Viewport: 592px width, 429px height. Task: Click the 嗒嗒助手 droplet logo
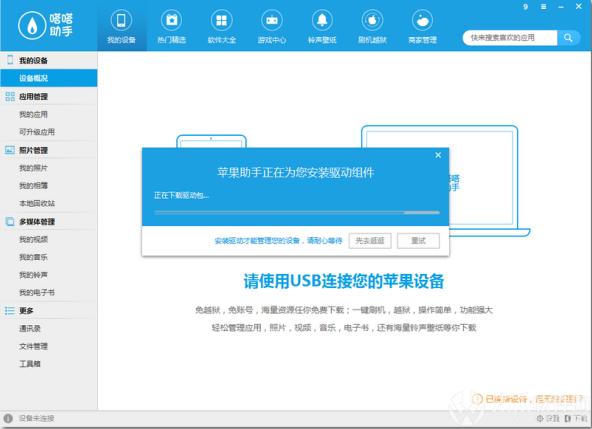[32, 26]
